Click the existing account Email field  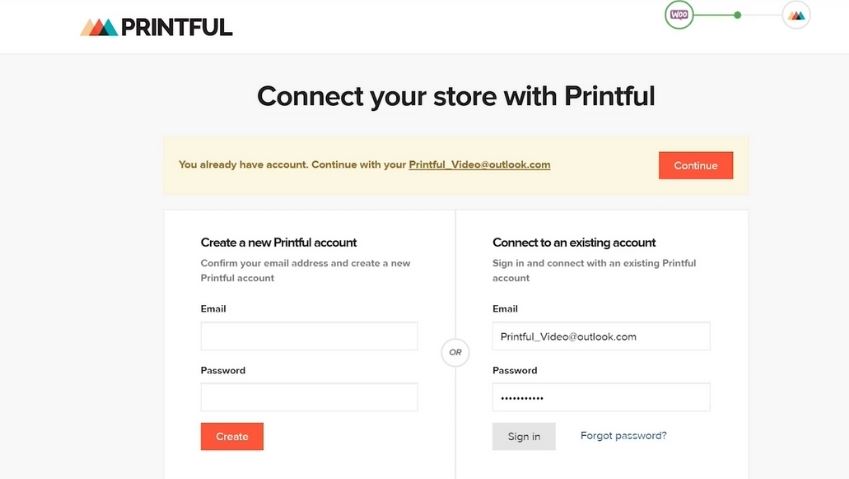point(601,336)
